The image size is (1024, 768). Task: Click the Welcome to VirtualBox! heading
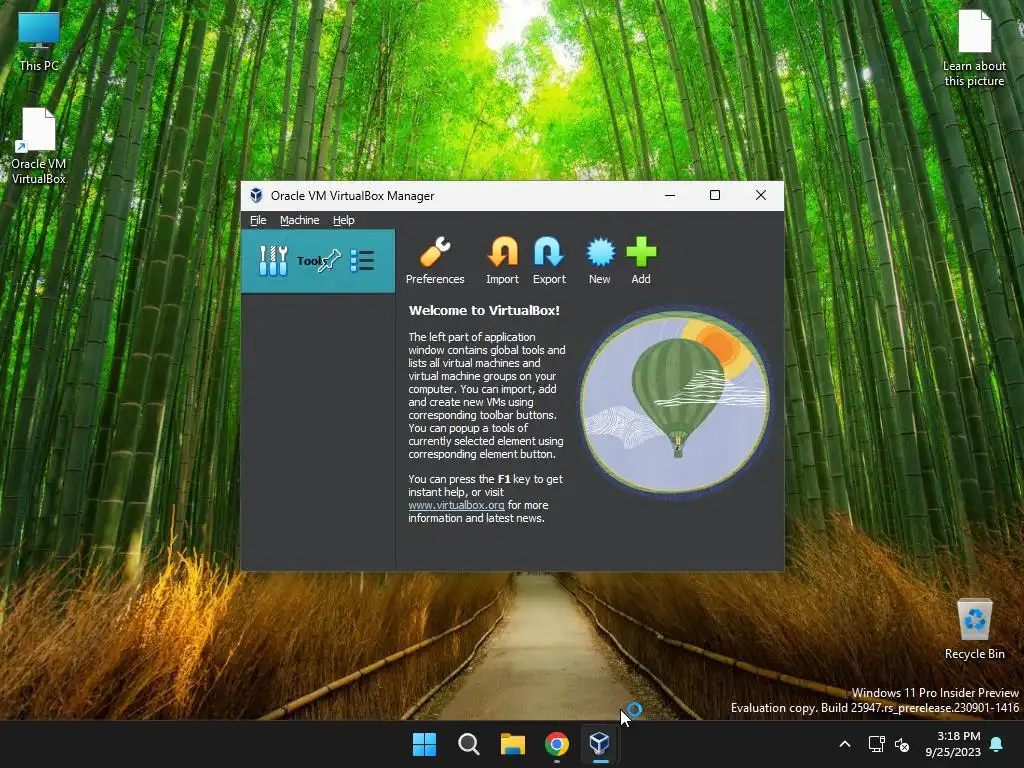click(484, 310)
